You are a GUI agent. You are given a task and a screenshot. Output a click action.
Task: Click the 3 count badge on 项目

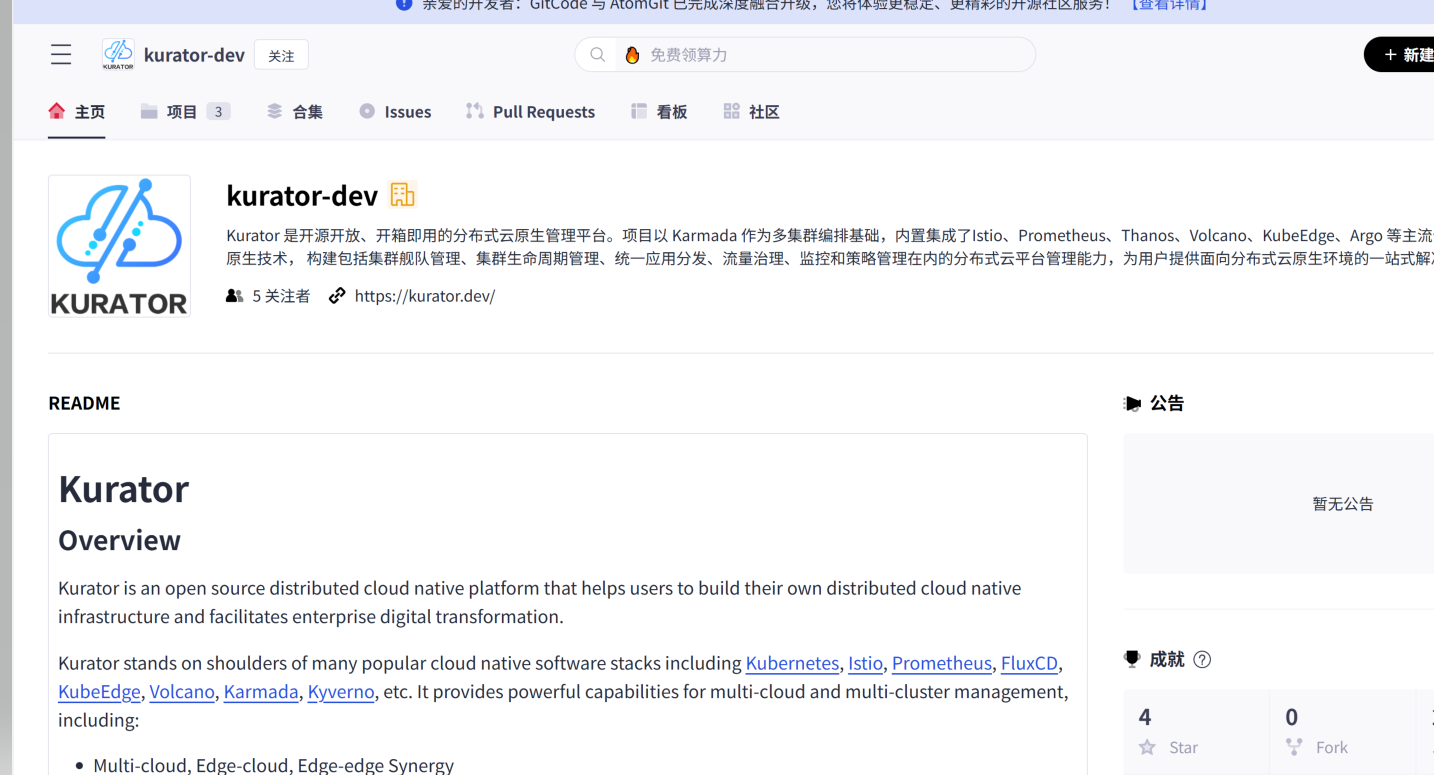218,111
